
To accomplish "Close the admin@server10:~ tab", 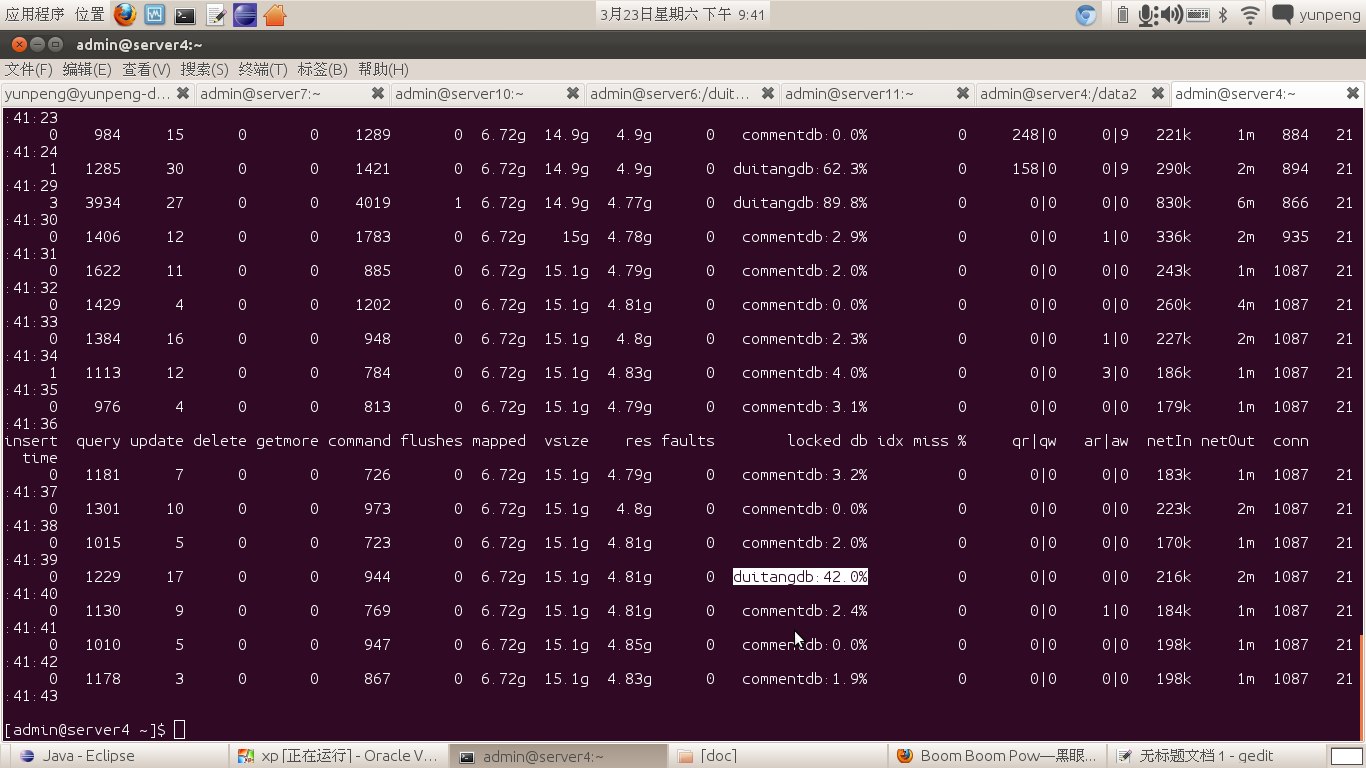I will pyautogui.click(x=573, y=93).
